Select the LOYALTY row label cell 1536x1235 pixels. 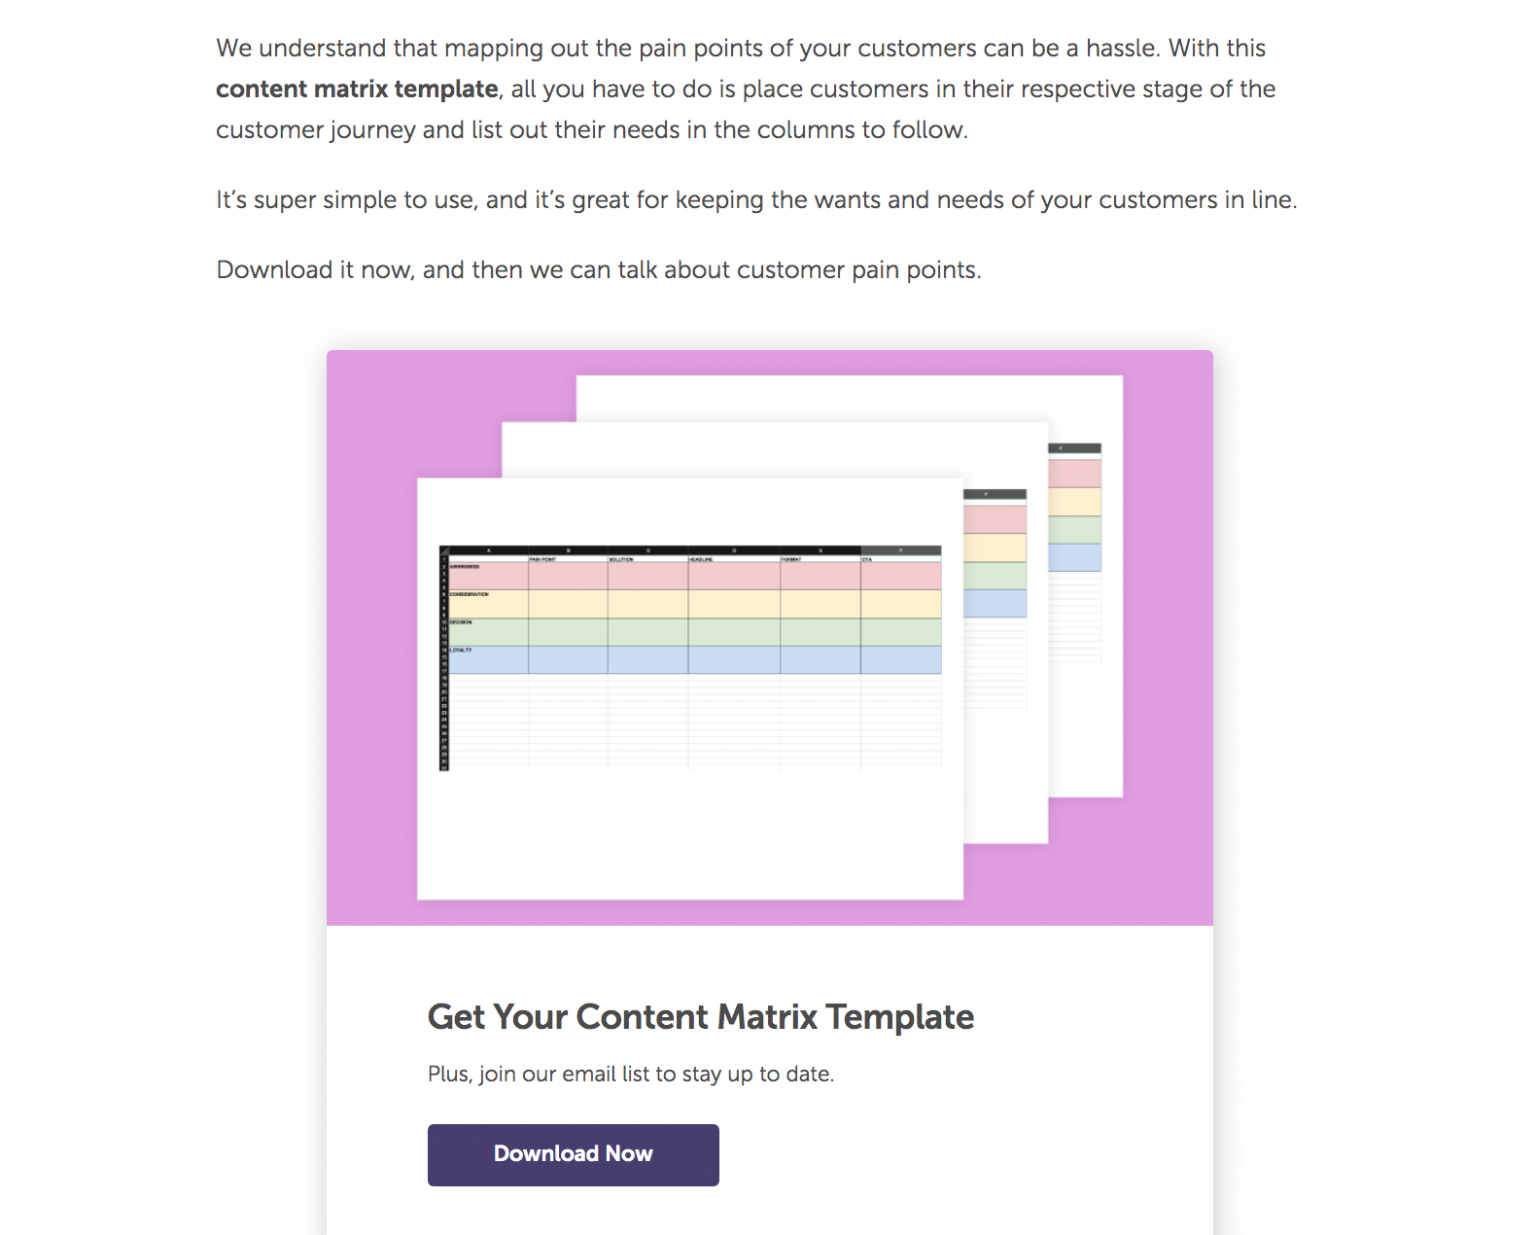click(458, 650)
